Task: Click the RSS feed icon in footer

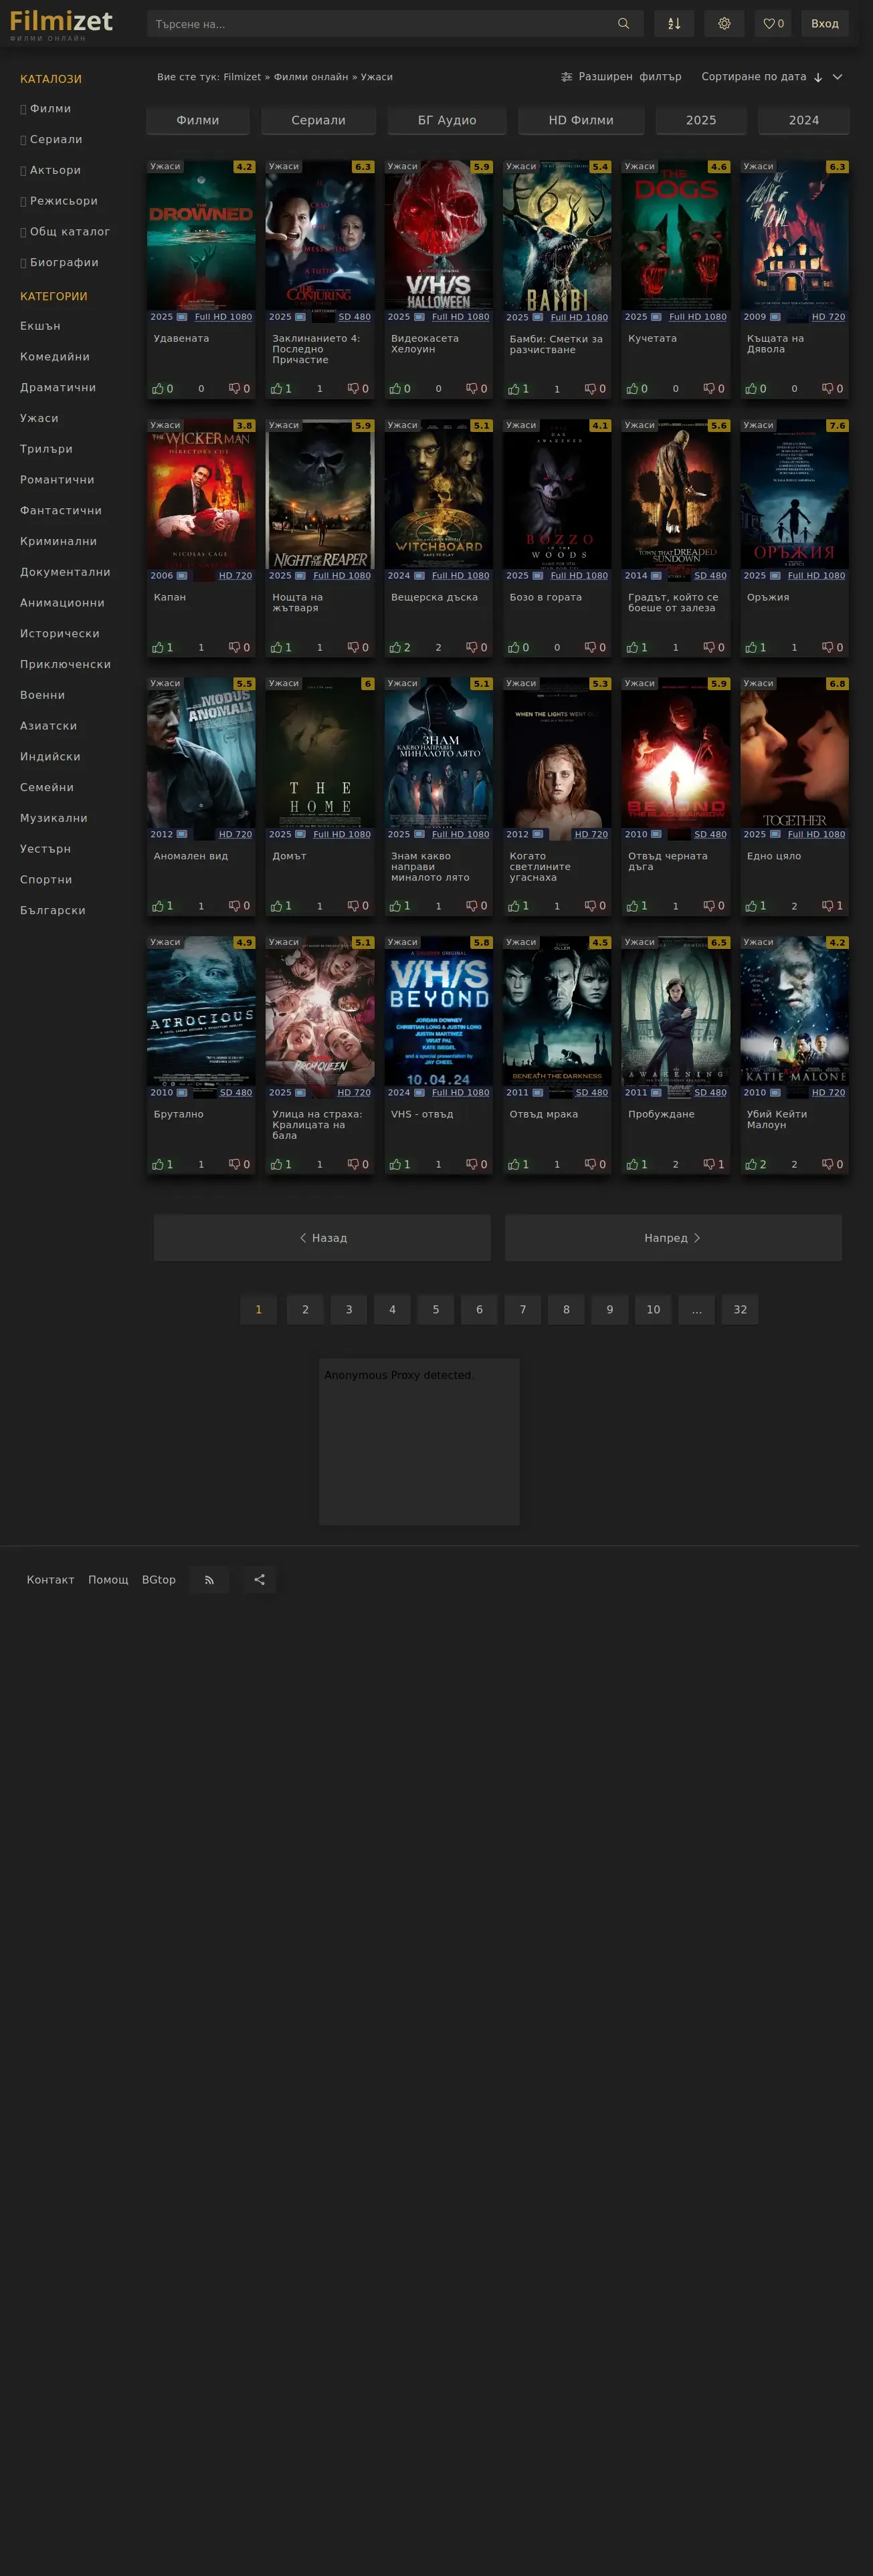Action: coord(209,1580)
